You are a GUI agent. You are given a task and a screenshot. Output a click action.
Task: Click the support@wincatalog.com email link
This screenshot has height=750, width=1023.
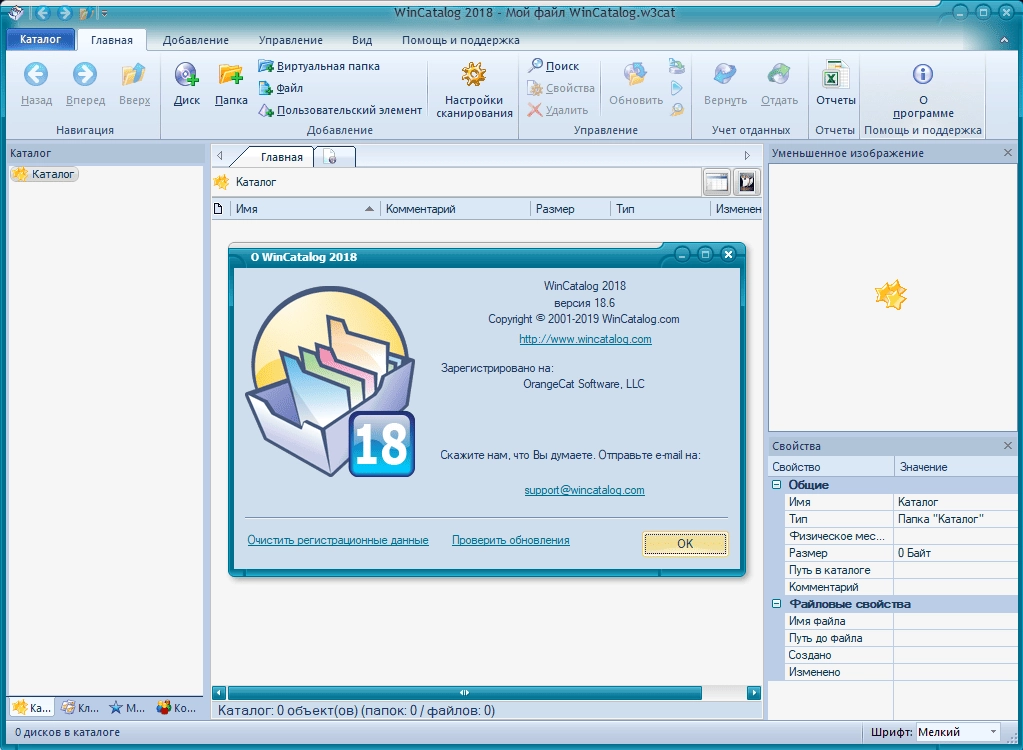(585, 490)
